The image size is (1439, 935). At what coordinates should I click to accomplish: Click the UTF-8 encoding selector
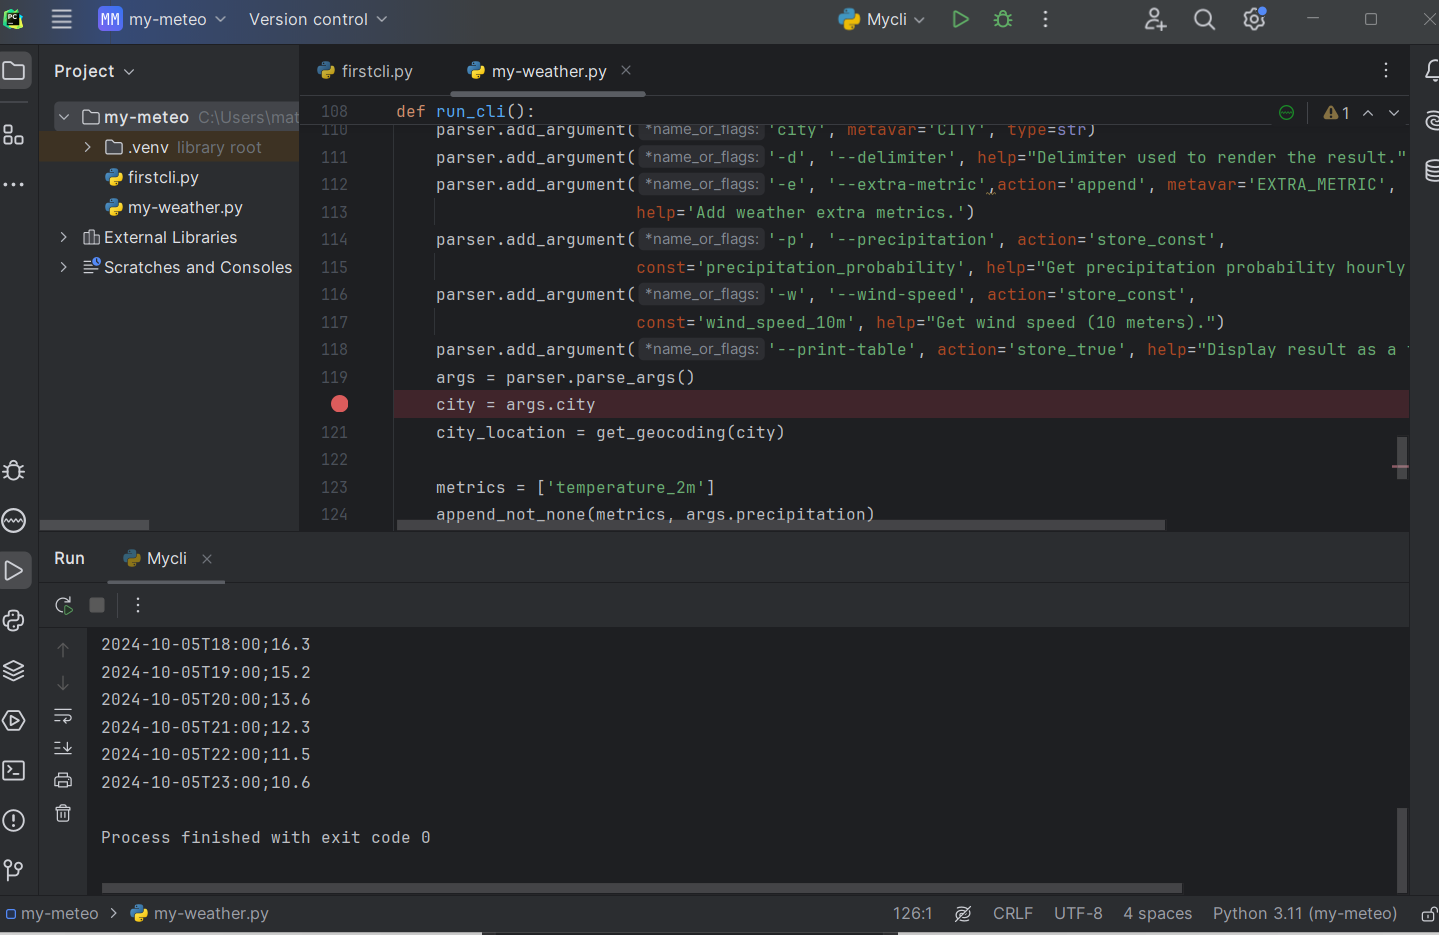tap(1077, 914)
